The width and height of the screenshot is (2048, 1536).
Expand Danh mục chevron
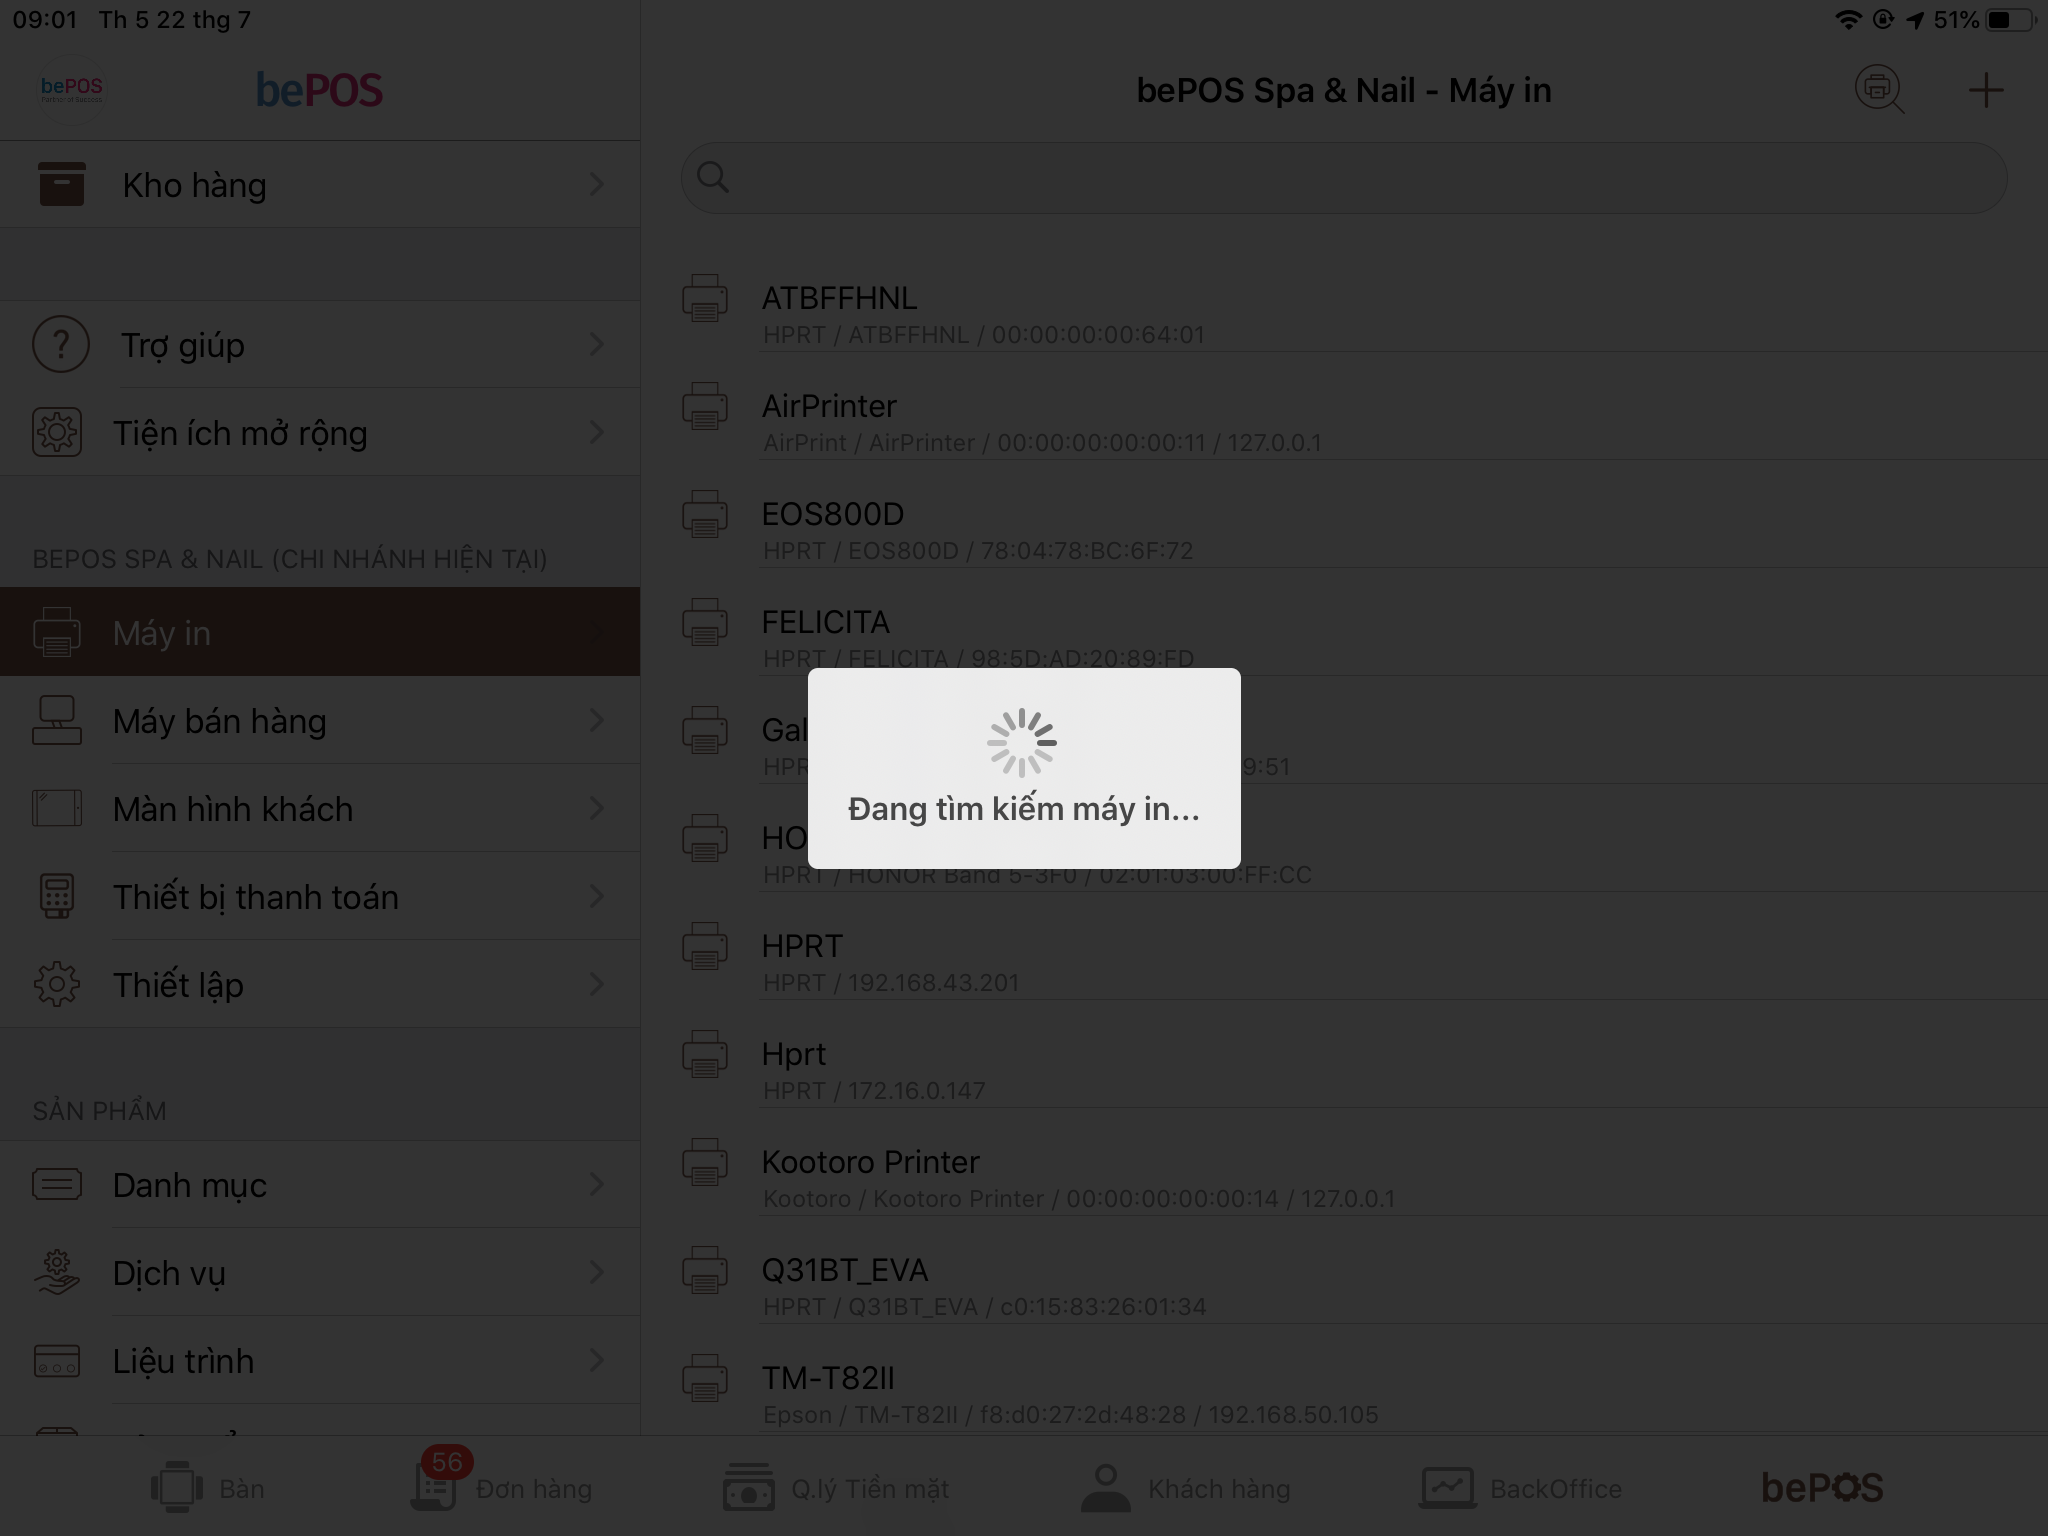coord(597,1184)
